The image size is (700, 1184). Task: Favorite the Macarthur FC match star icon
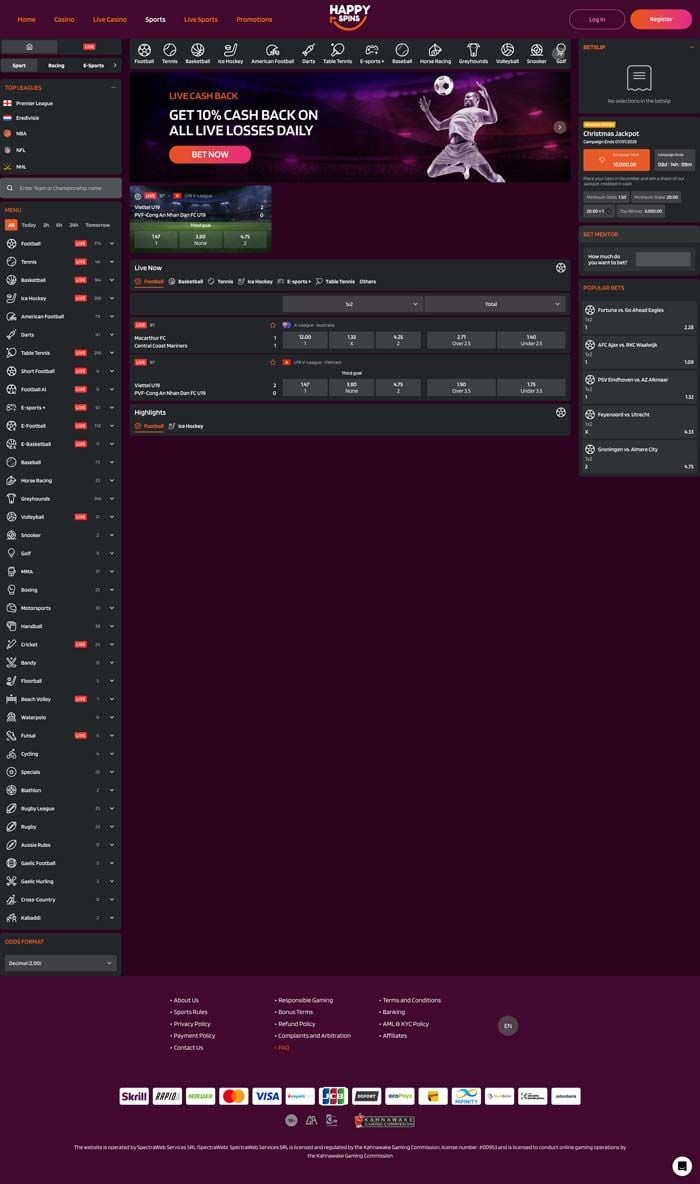(x=273, y=325)
